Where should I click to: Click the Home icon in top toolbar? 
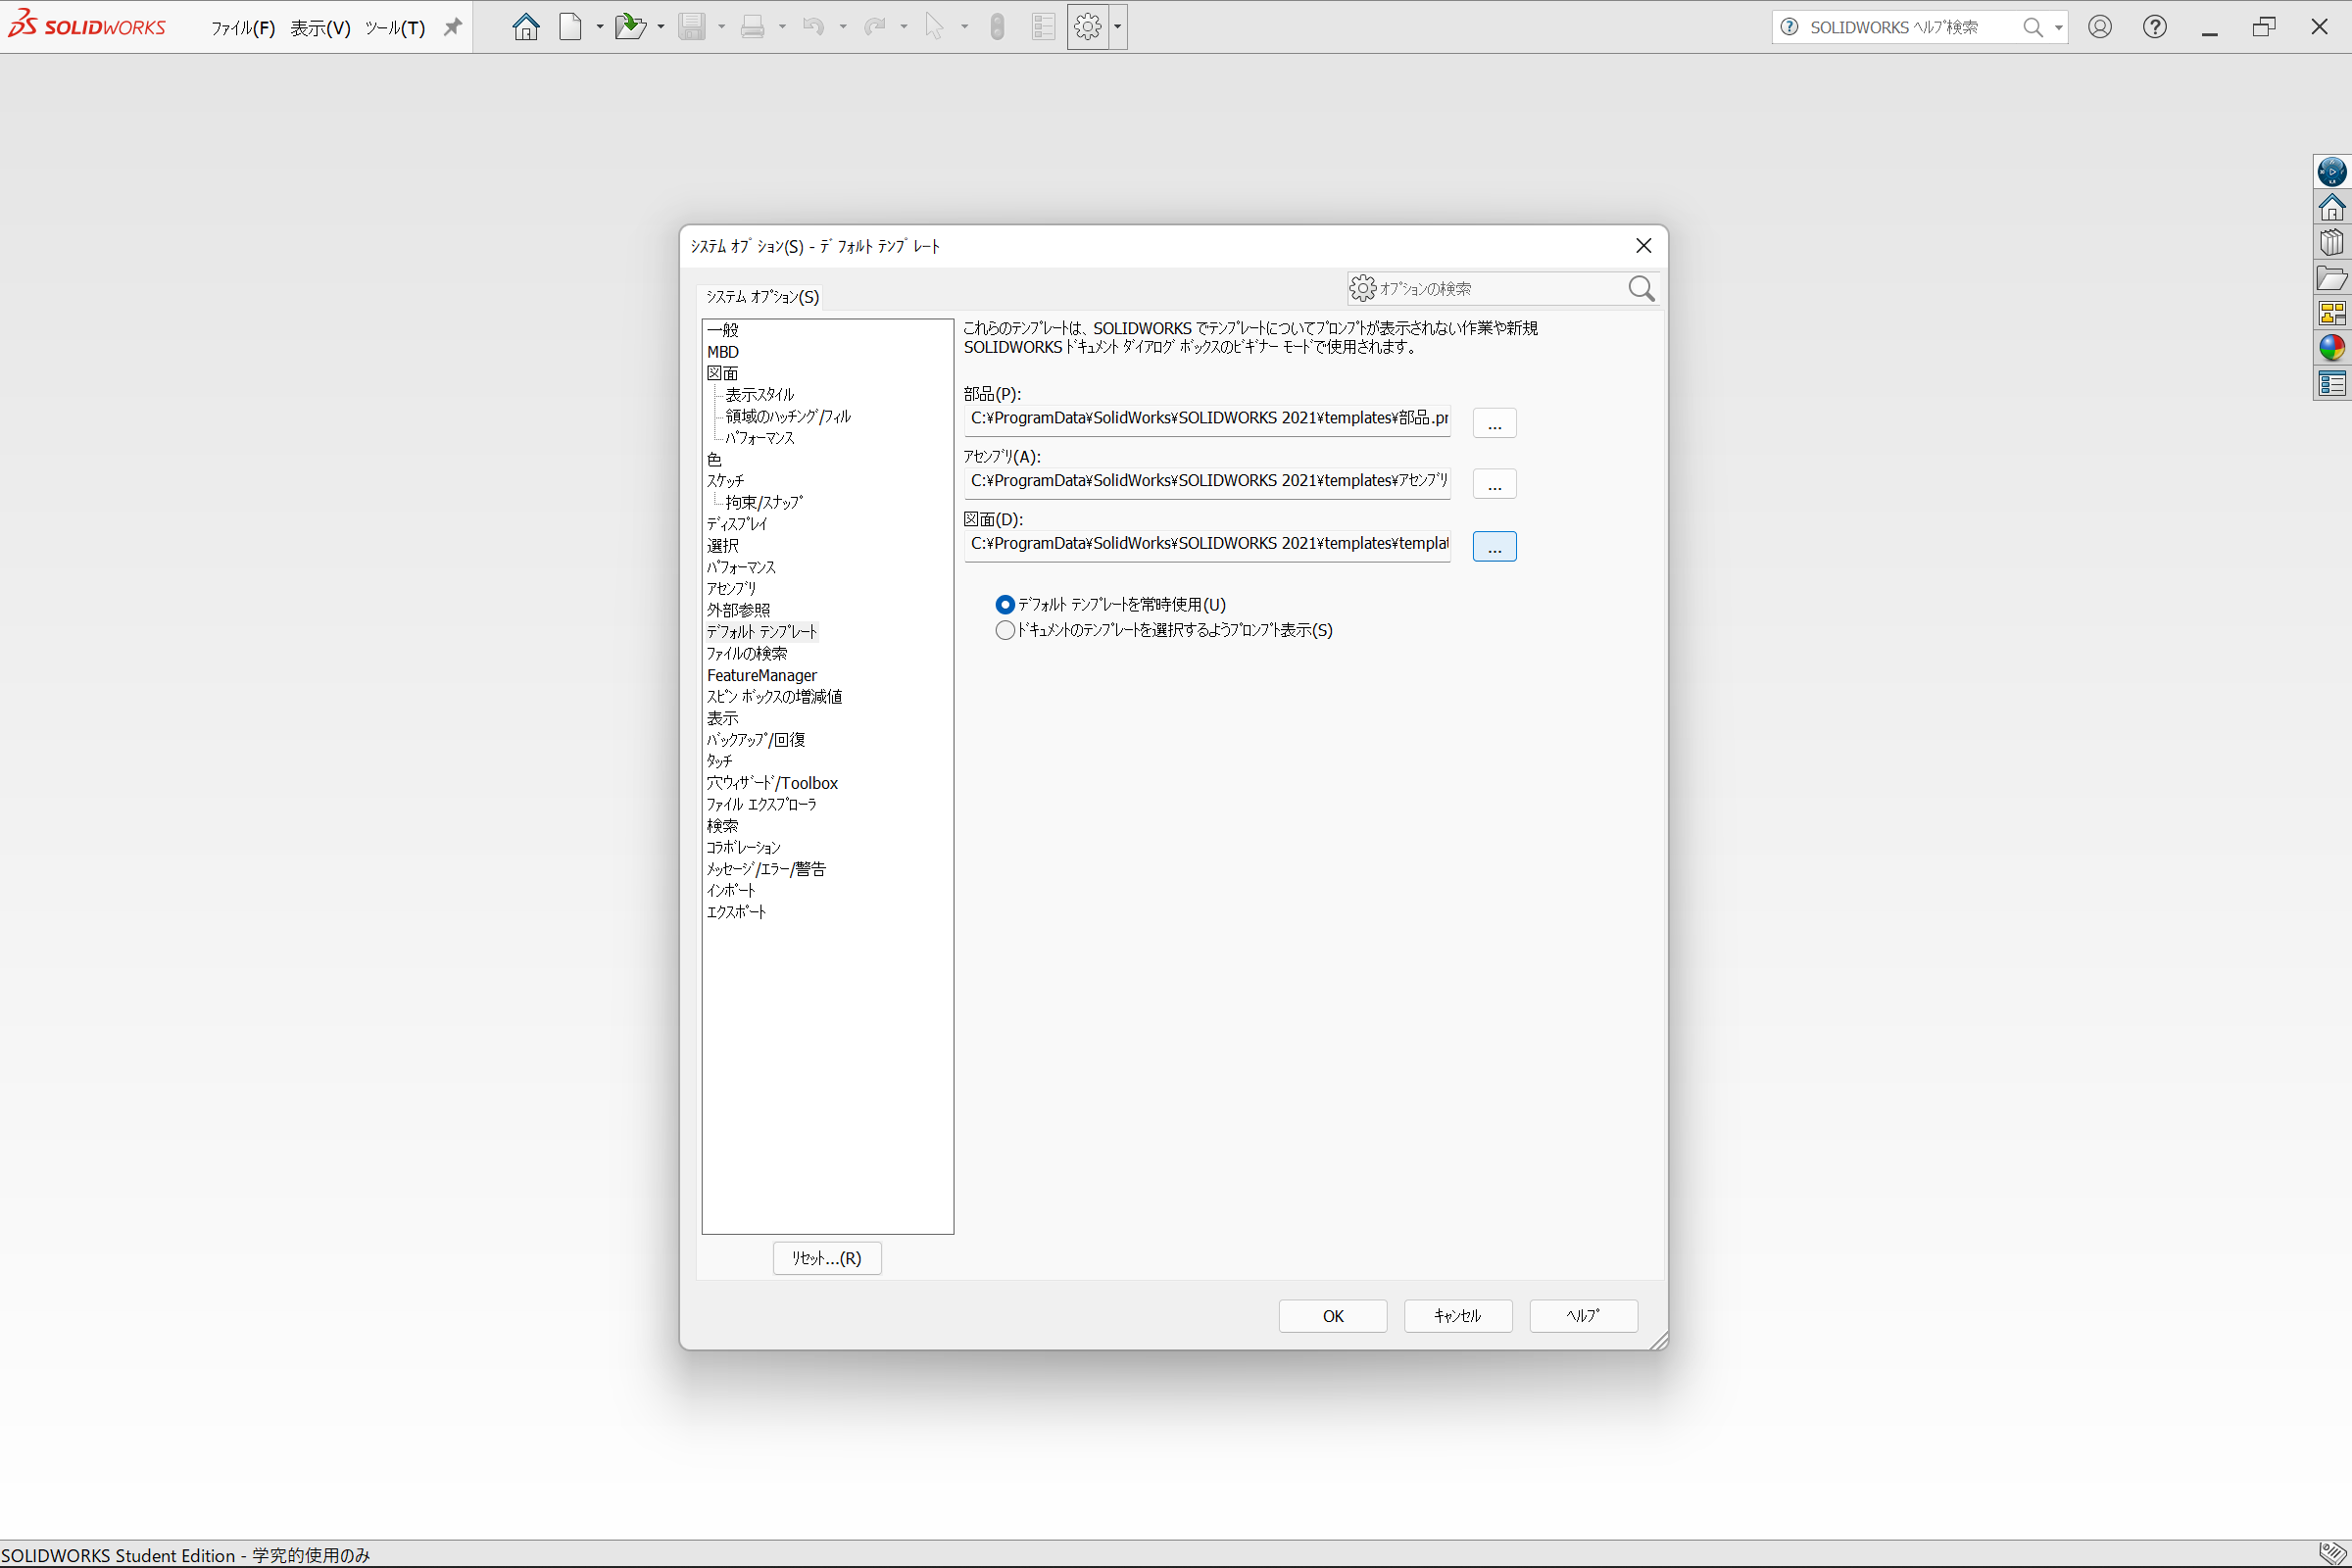pos(526,27)
